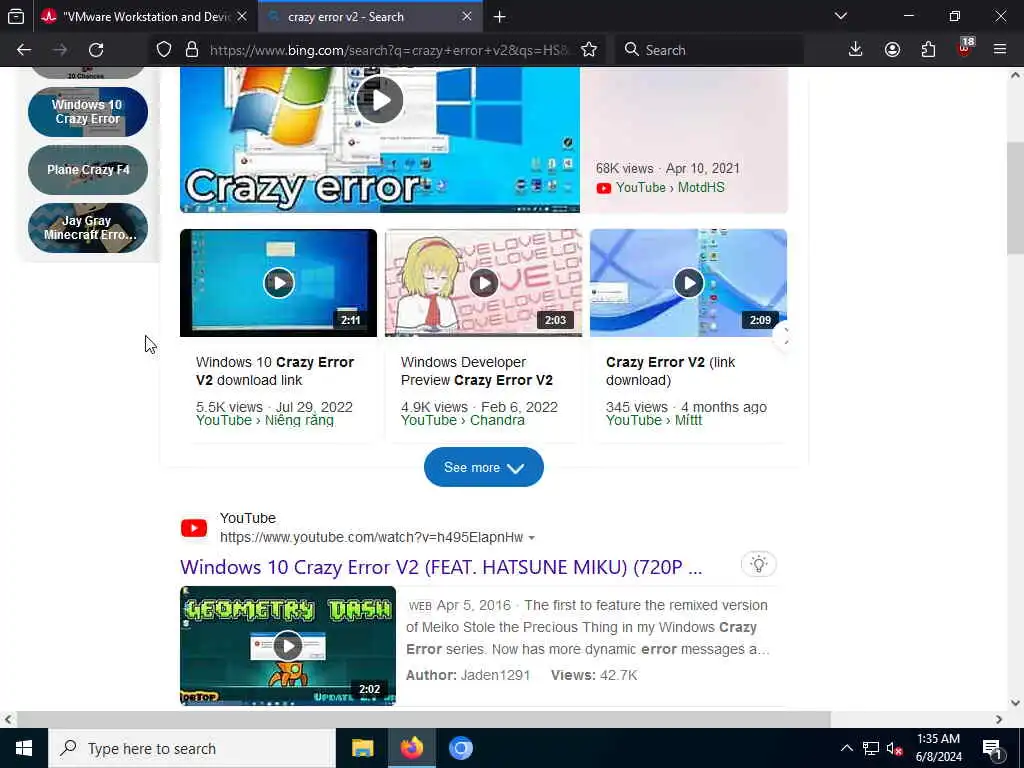Click the page vertical scrollbar thumb
Viewport: 1024px width, 768px height.
(1015, 198)
